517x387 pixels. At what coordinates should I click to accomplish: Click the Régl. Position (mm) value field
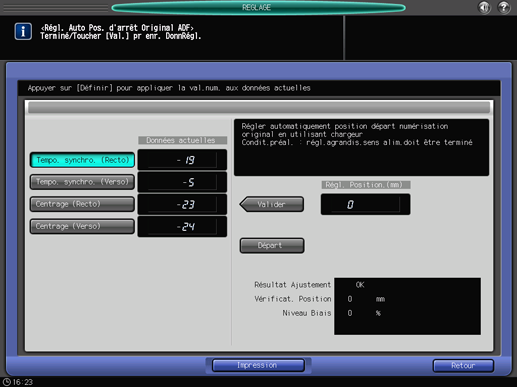point(365,204)
